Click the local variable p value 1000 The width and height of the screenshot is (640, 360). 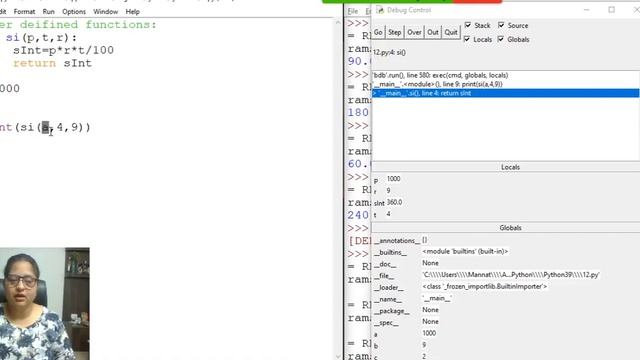393,179
